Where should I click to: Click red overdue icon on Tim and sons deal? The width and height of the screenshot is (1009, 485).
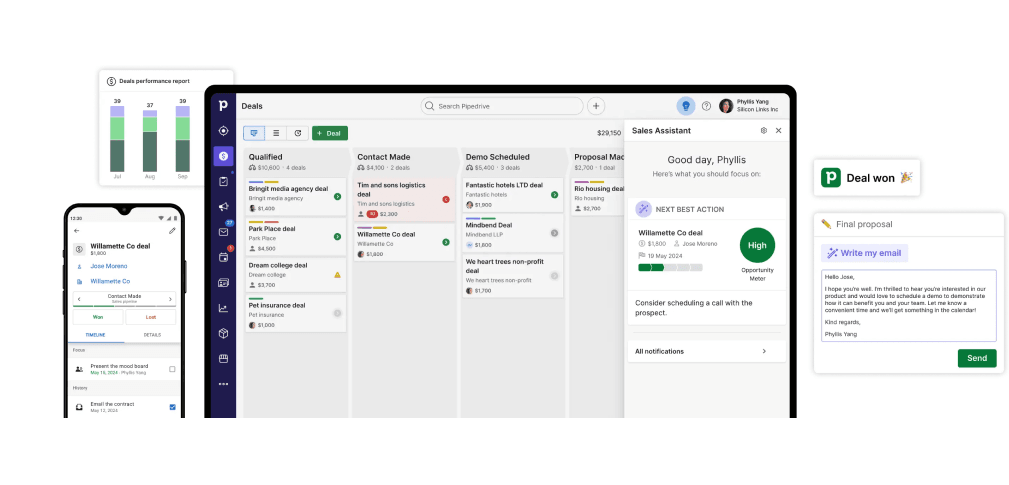click(446, 199)
